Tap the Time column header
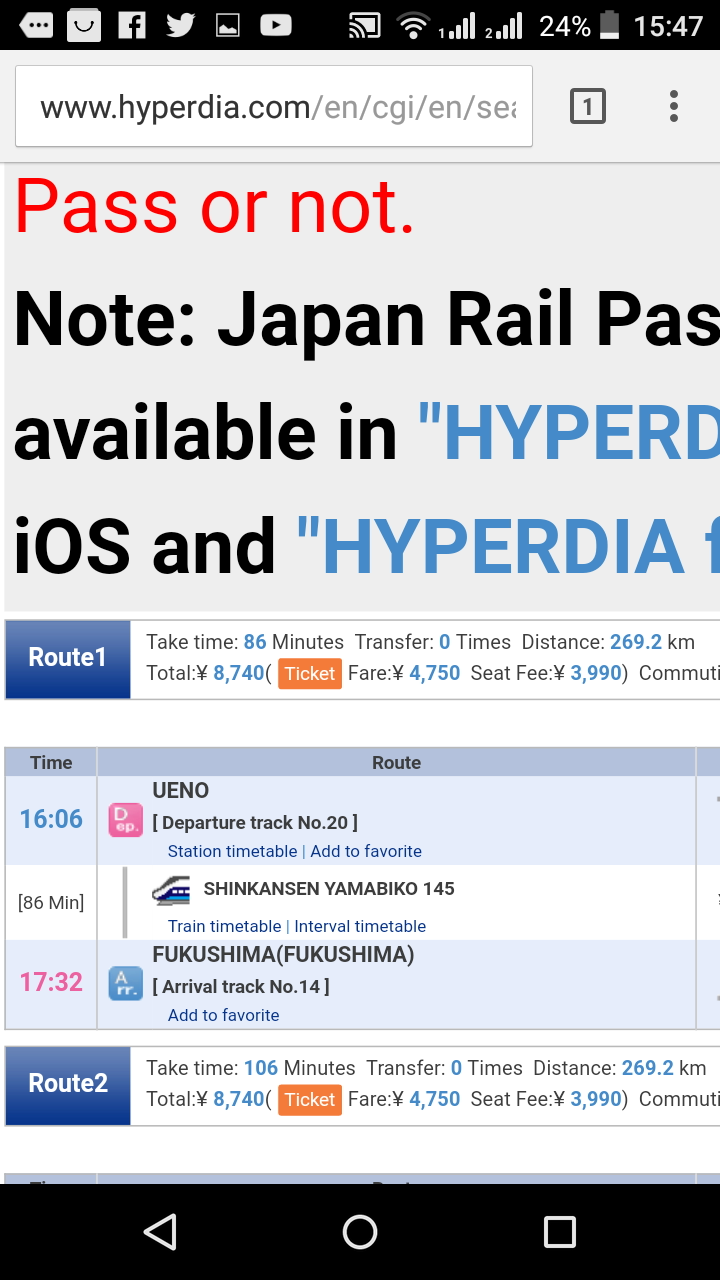720x1280 pixels. (x=51, y=762)
